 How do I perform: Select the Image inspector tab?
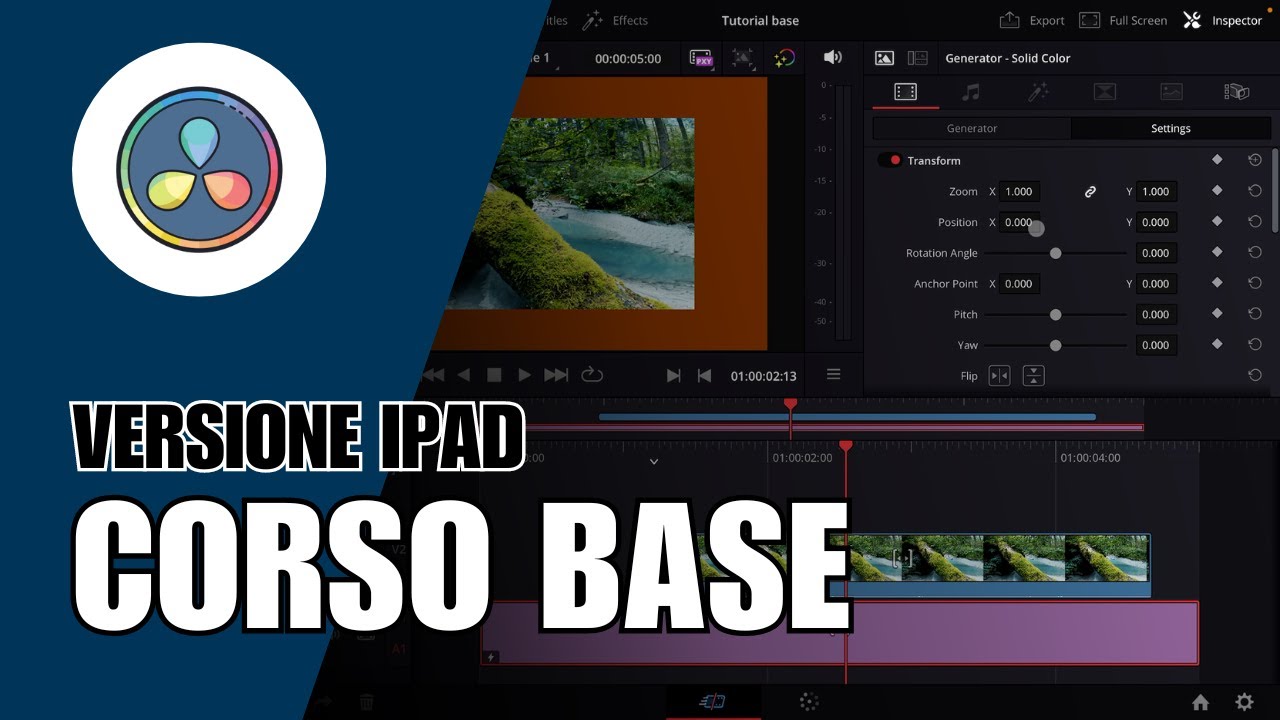pyautogui.click(x=1171, y=92)
